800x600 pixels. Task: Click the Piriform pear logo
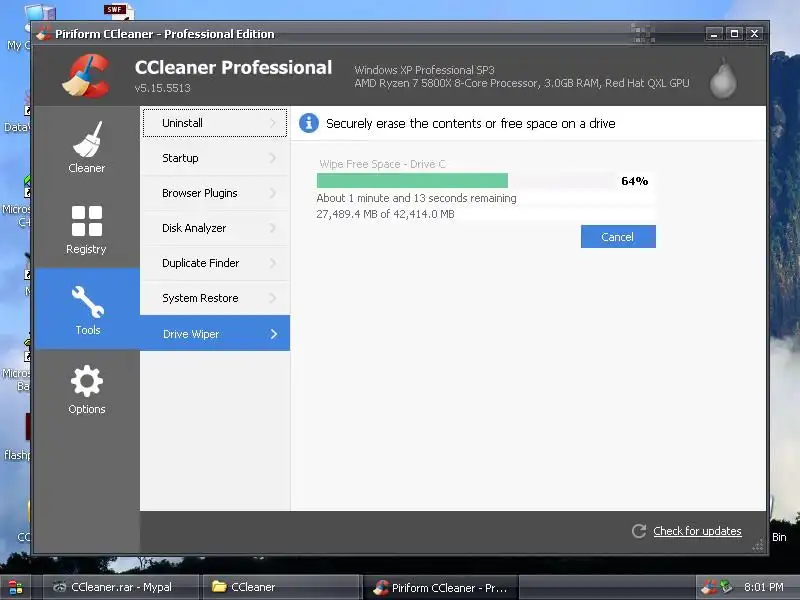[723, 78]
